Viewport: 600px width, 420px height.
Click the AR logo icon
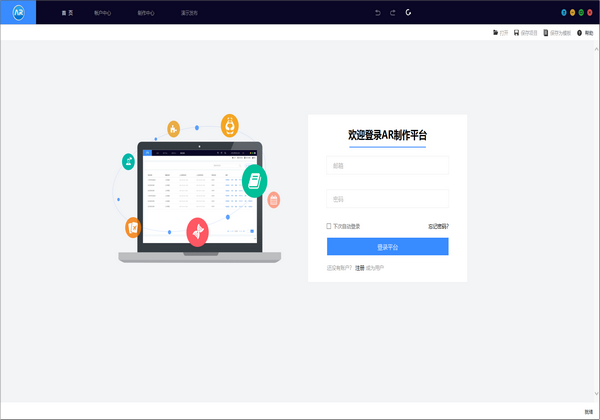[18, 13]
